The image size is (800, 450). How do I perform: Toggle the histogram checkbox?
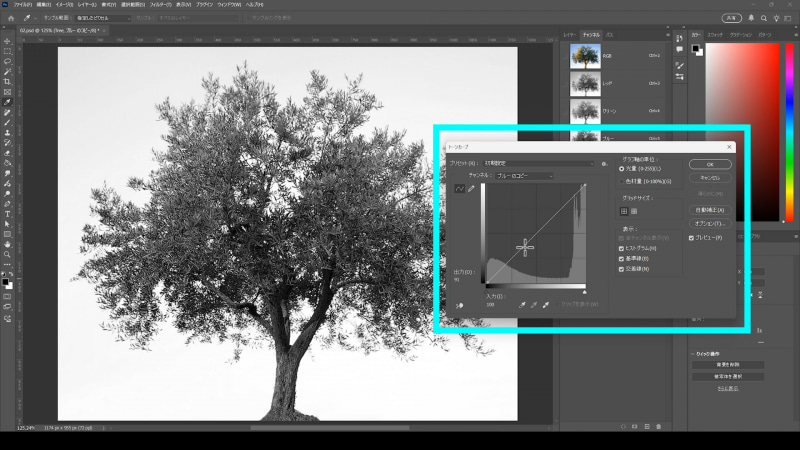621,248
